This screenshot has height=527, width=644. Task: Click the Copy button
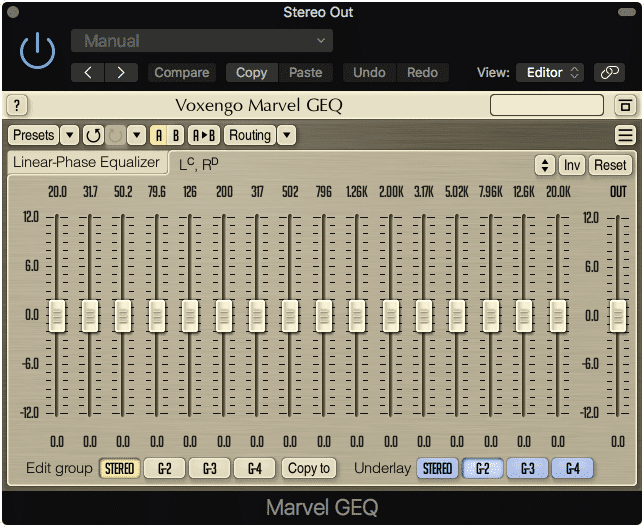pyautogui.click(x=251, y=73)
